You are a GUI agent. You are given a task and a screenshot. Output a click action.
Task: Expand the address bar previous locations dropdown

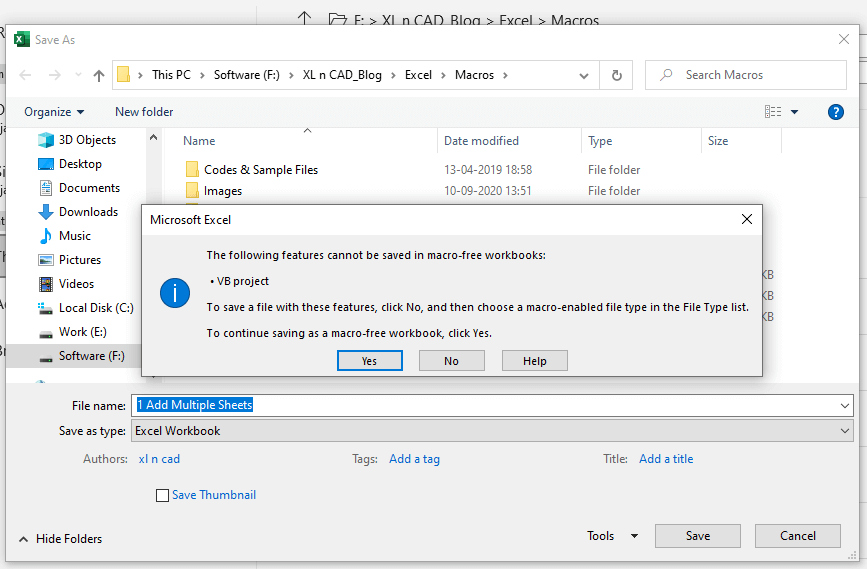tap(583, 76)
